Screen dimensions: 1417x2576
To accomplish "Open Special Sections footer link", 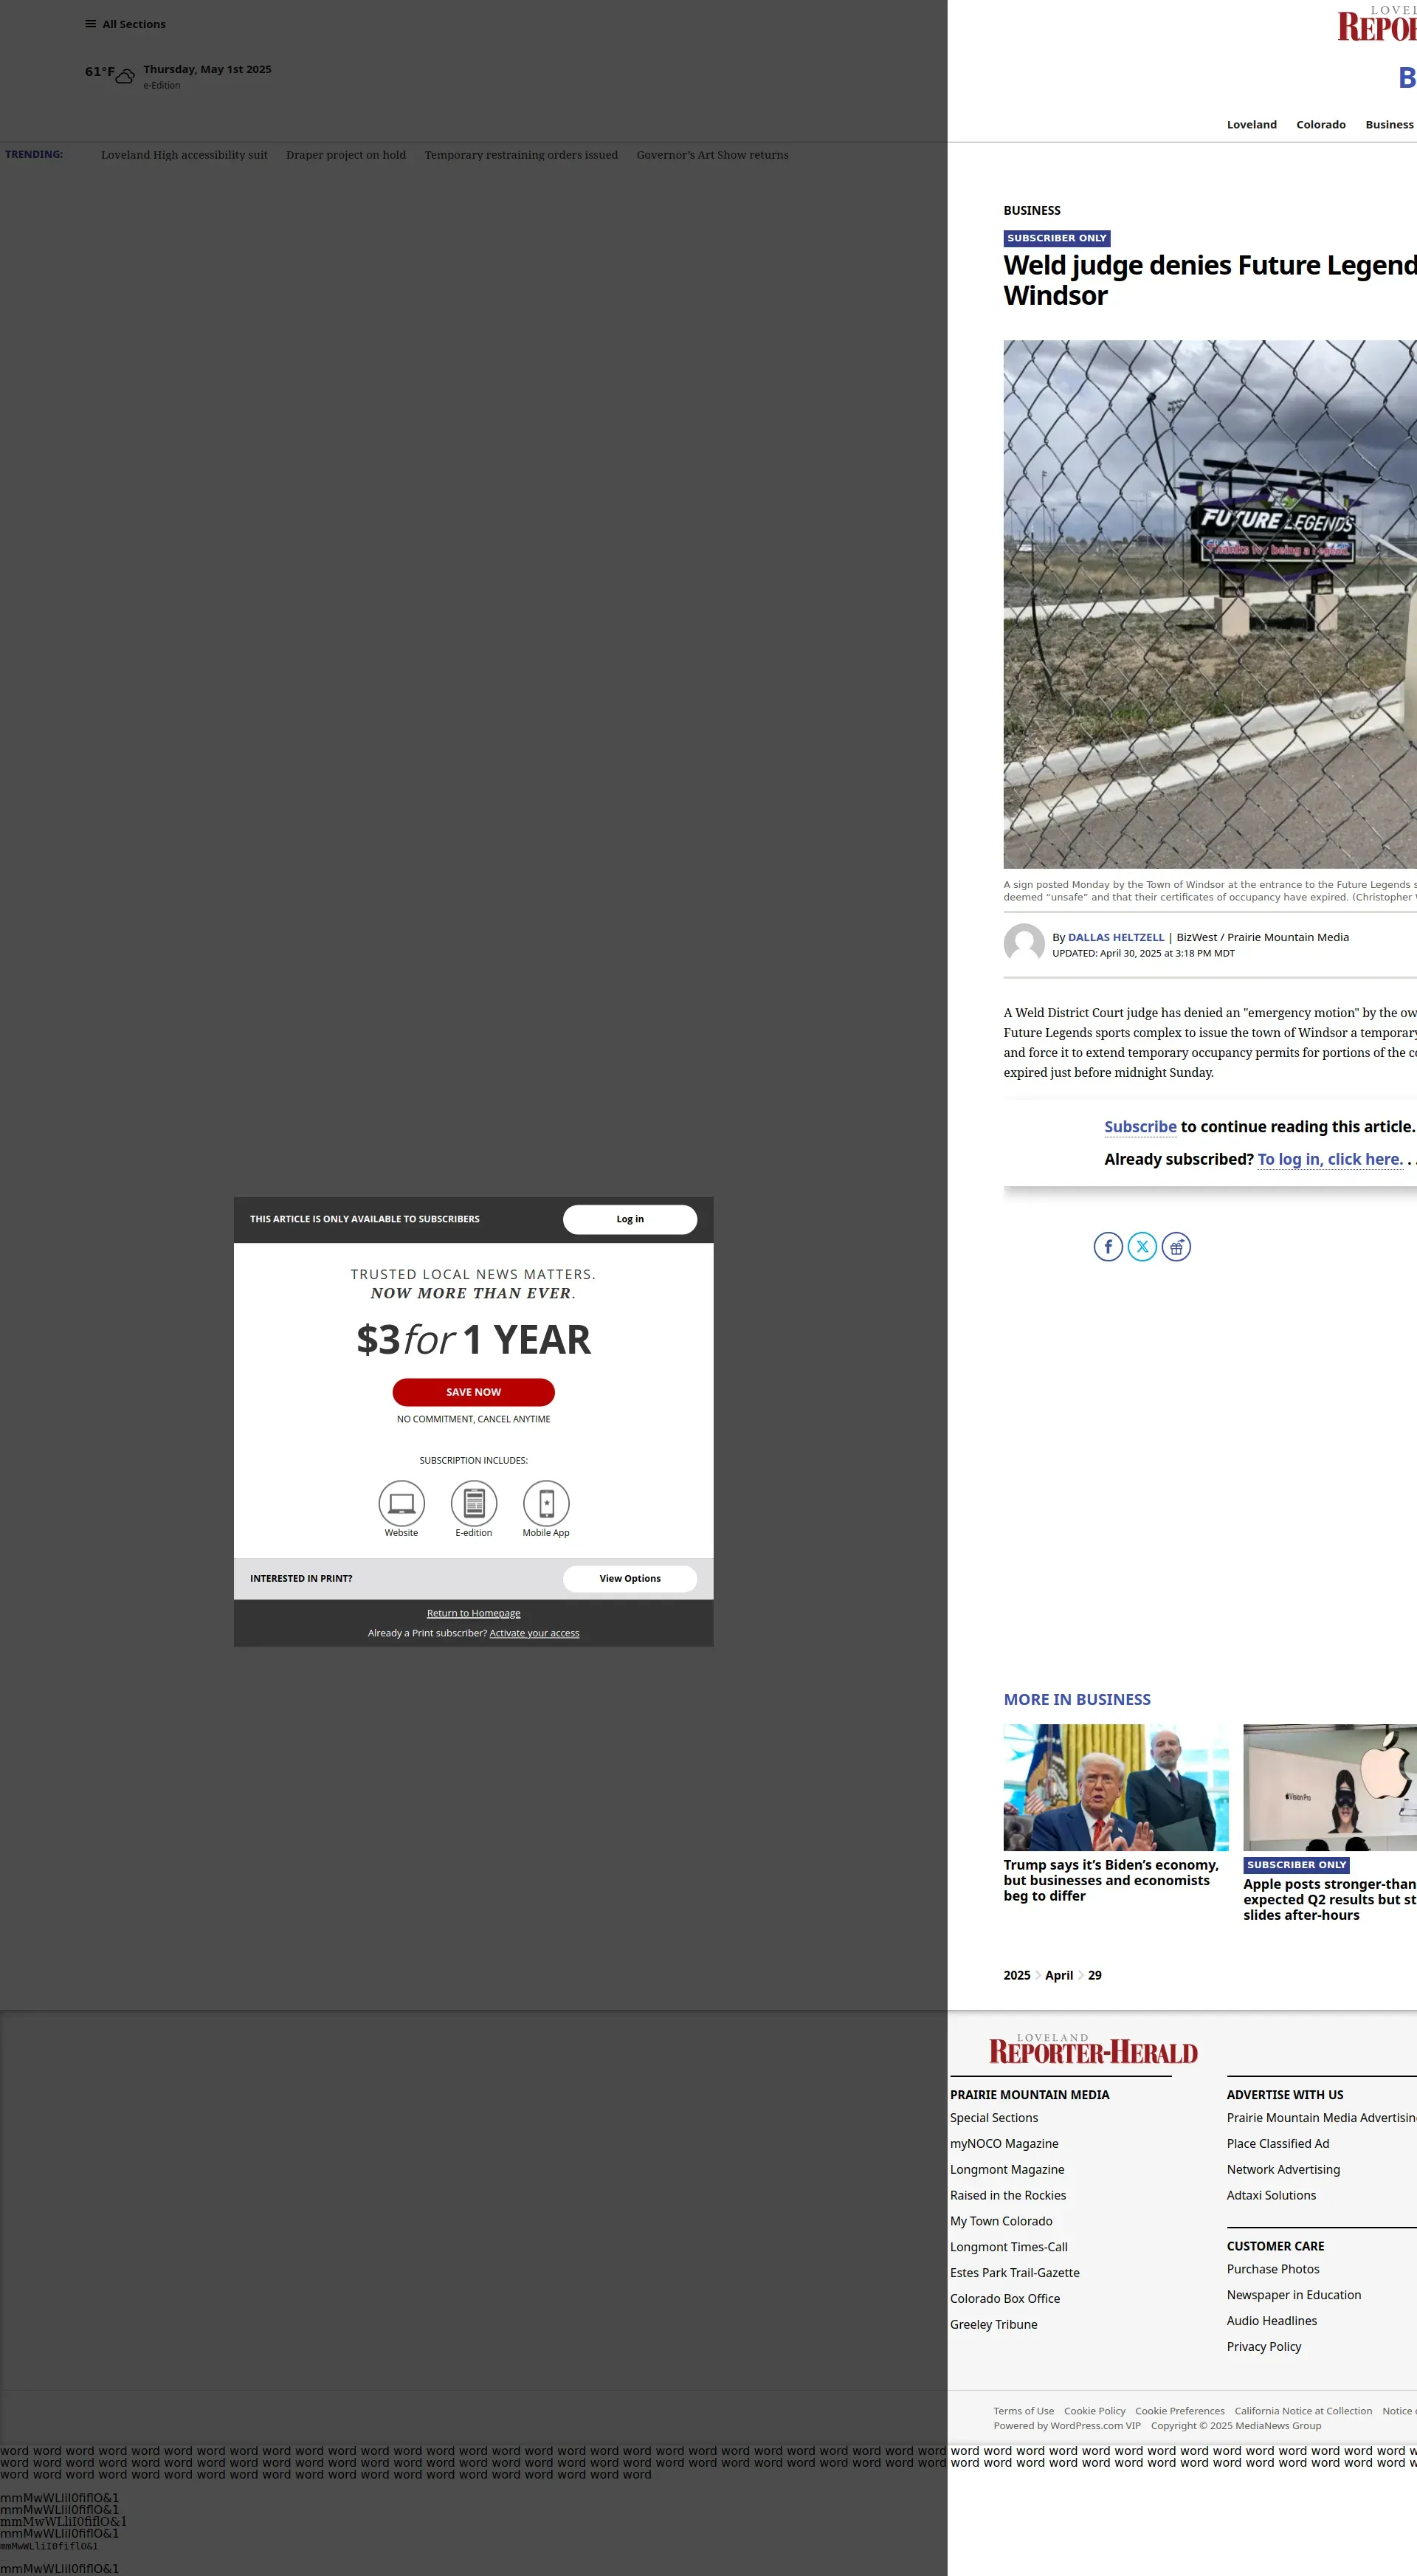I will click(994, 2118).
